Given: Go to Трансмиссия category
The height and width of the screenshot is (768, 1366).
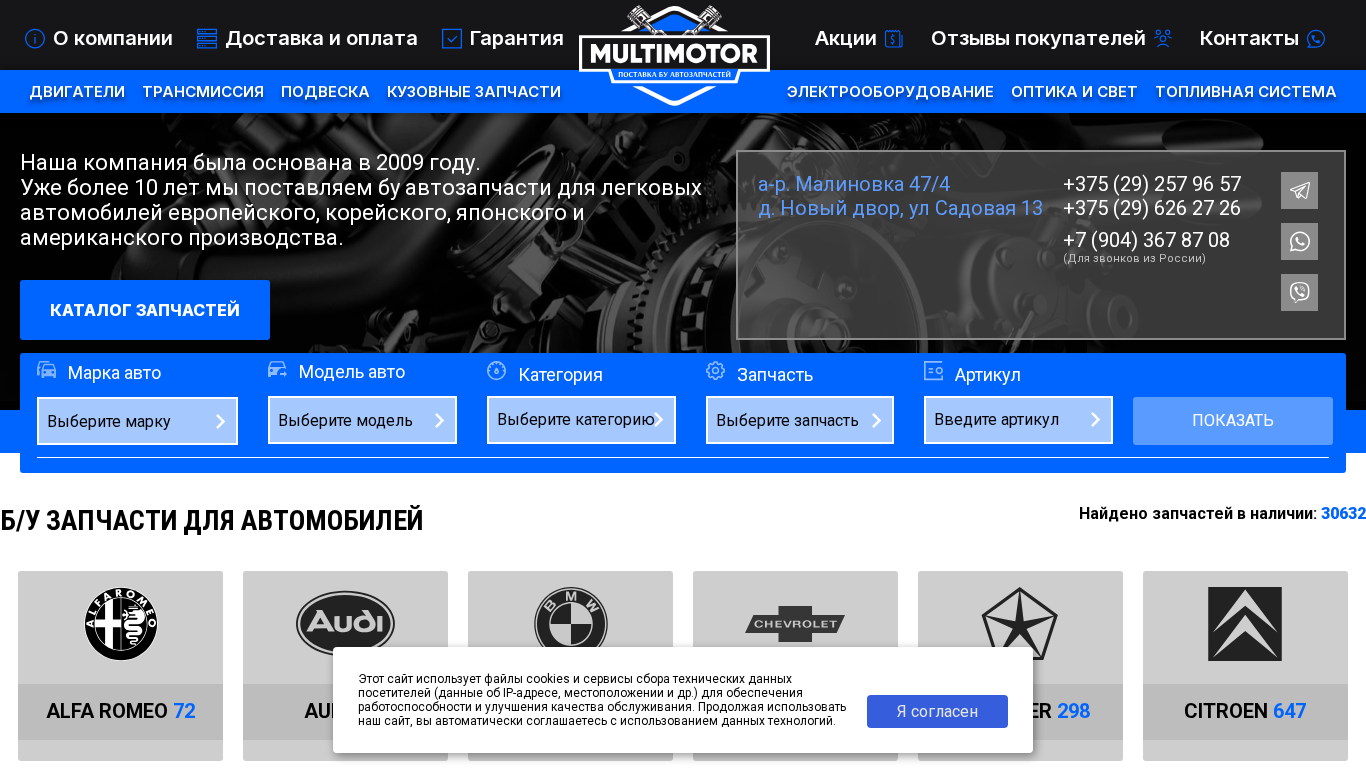Looking at the screenshot, I should click(203, 92).
